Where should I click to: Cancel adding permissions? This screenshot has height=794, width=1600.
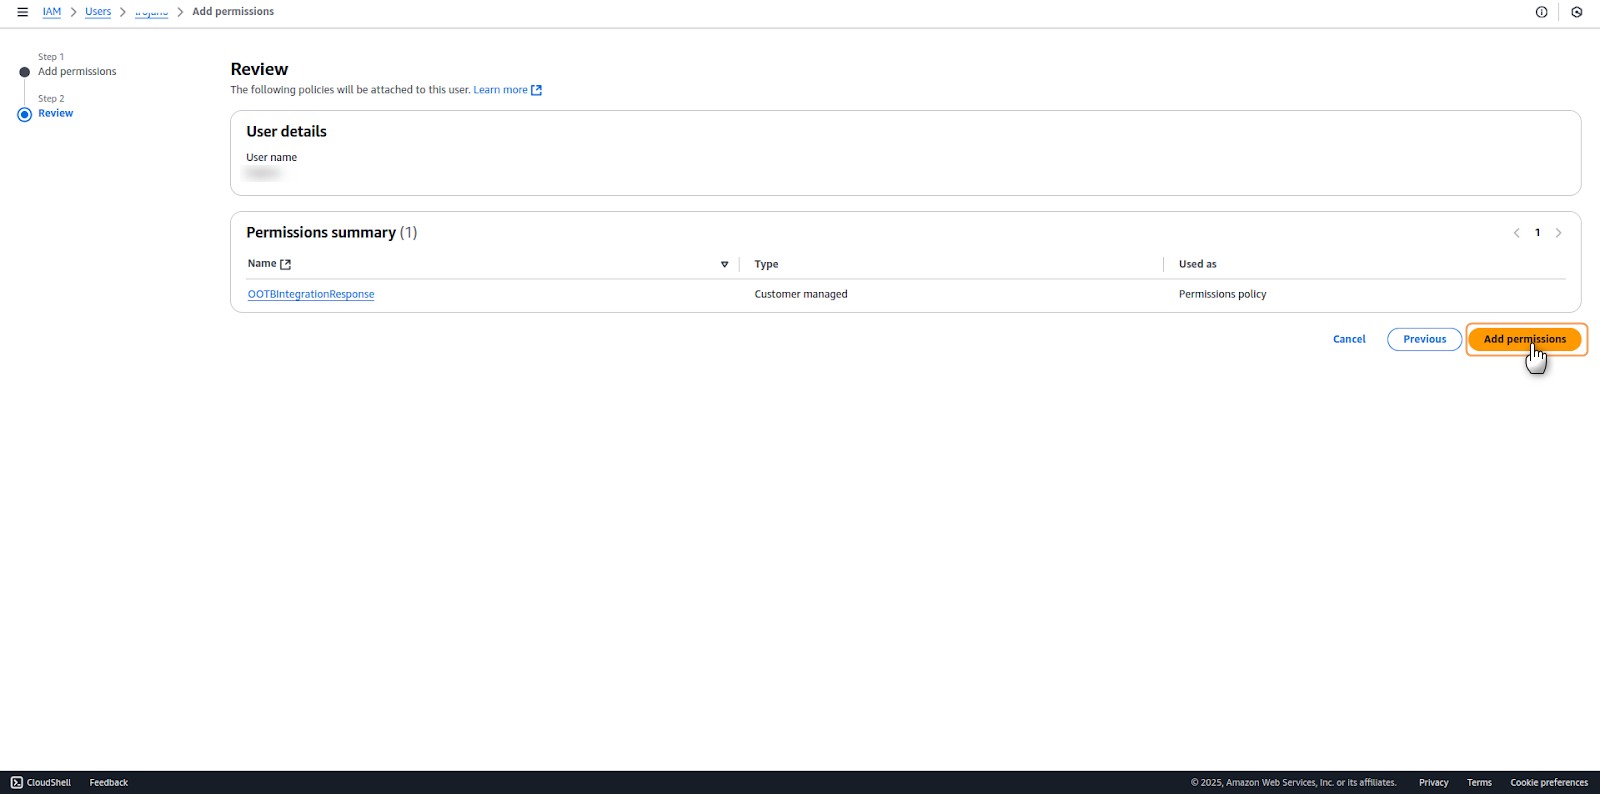pos(1348,339)
